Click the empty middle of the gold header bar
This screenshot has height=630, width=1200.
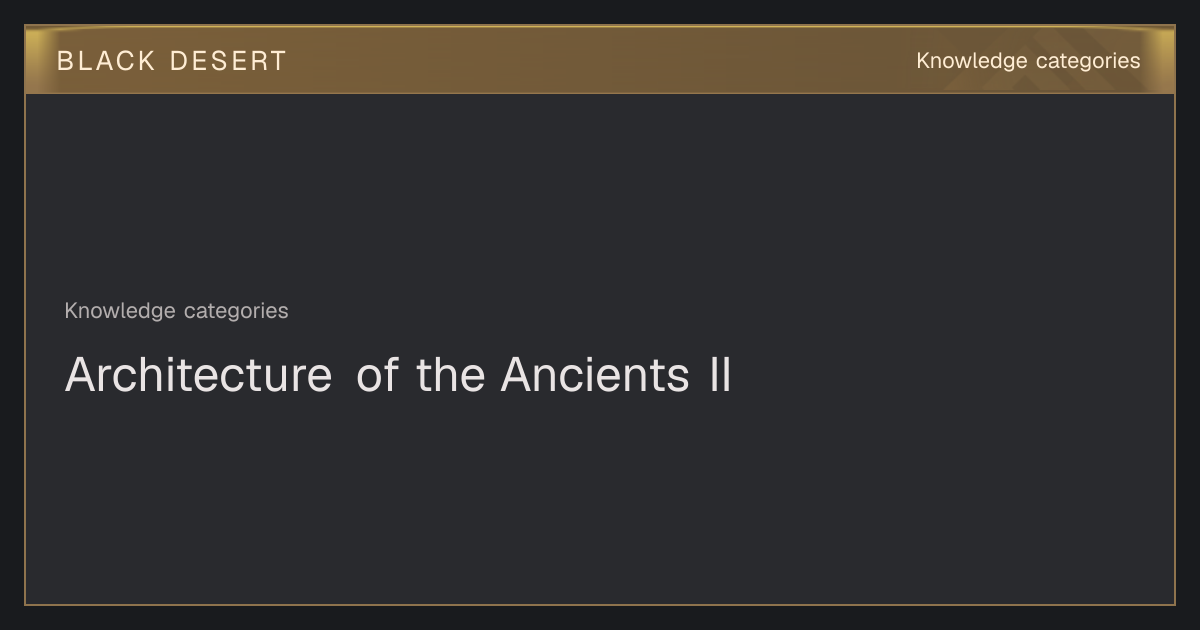(600, 60)
